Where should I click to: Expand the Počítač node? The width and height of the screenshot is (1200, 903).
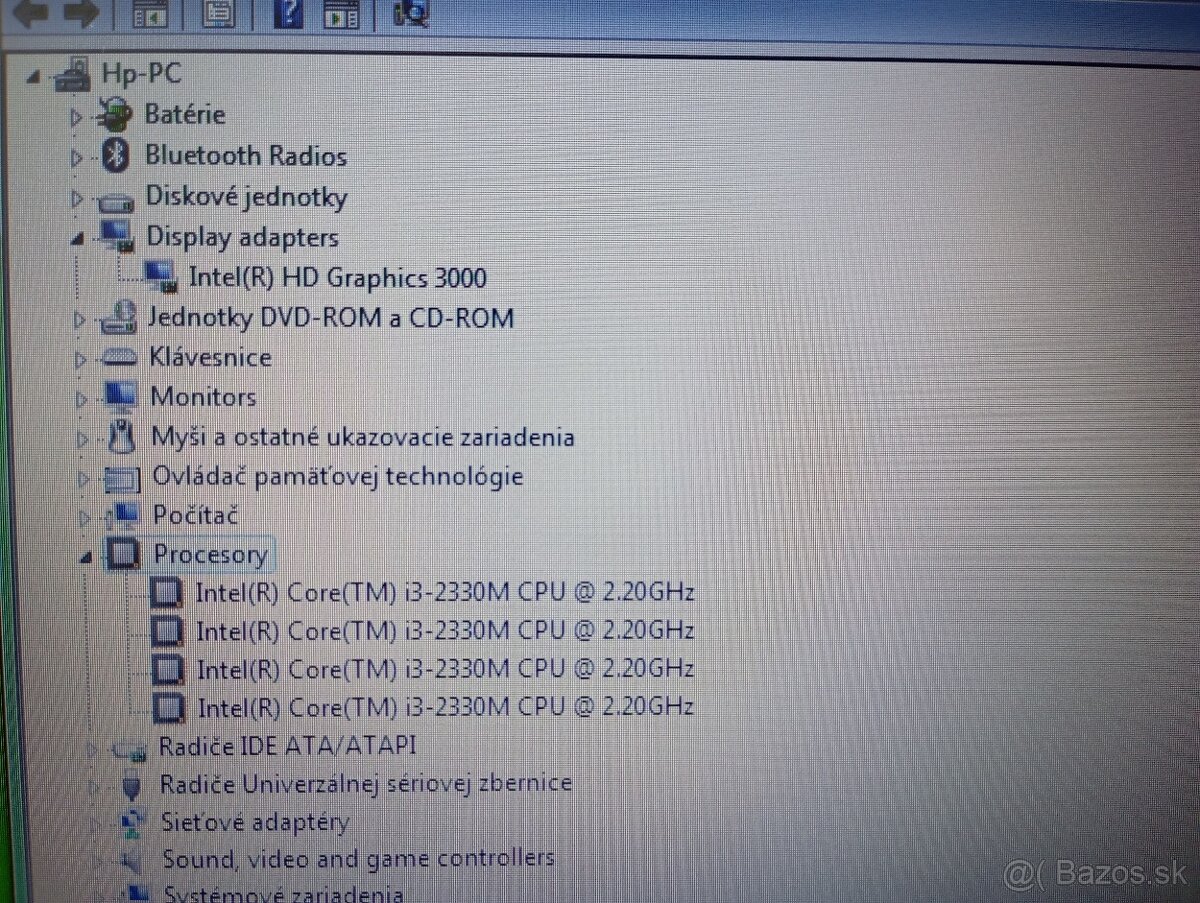[86, 518]
